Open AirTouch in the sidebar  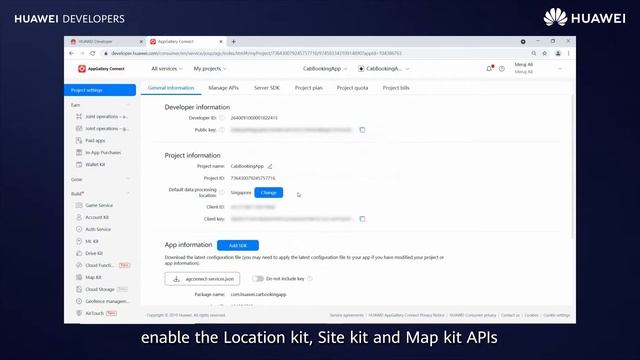96,313
